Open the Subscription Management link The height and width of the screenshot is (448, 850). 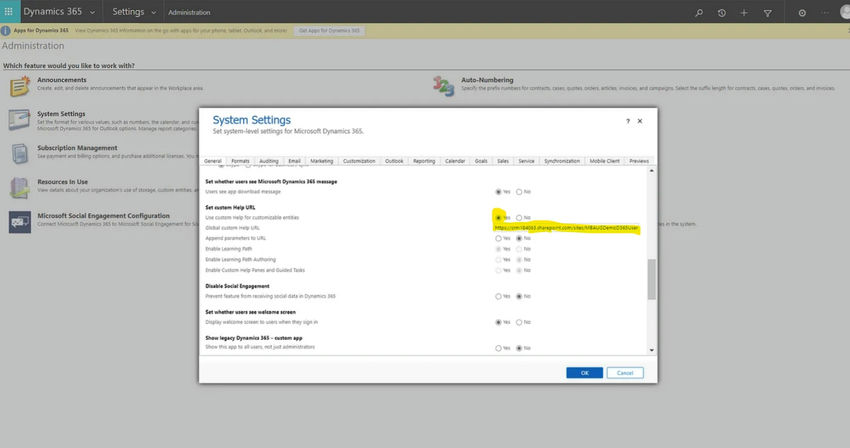click(77, 148)
